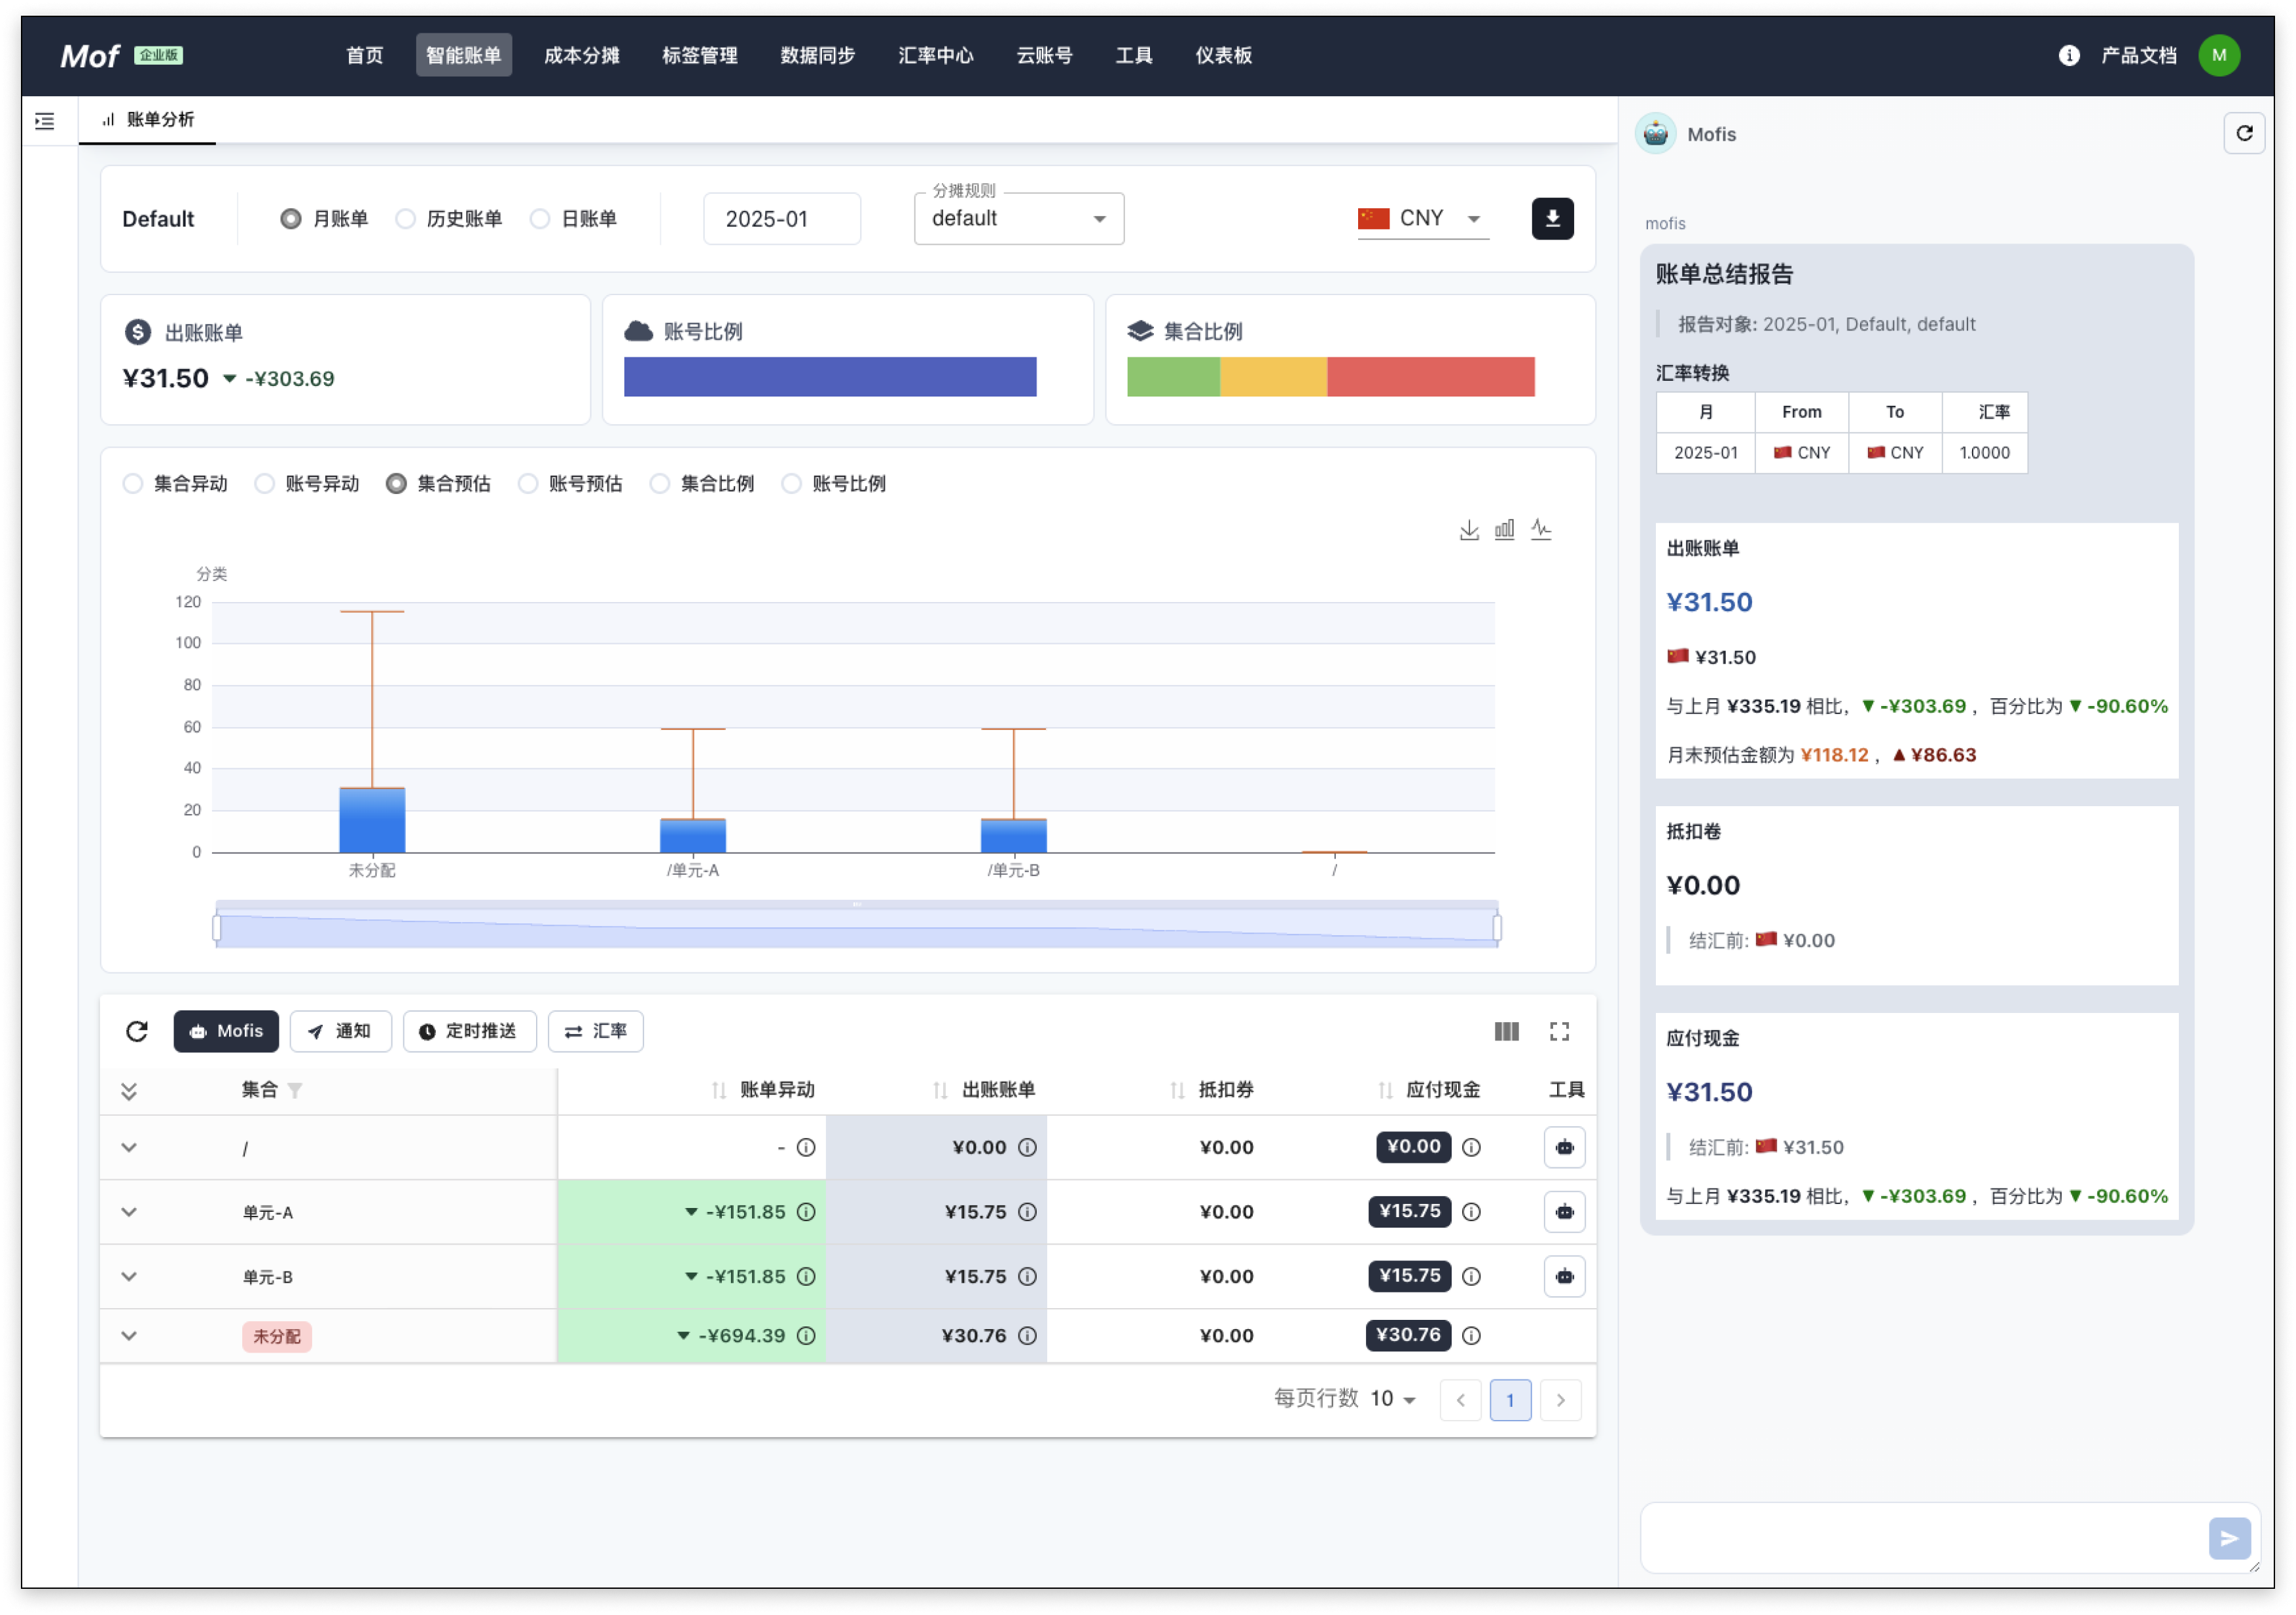Open the 产品文档 link
Viewport: 2296px width, 1615px height.
point(2138,55)
